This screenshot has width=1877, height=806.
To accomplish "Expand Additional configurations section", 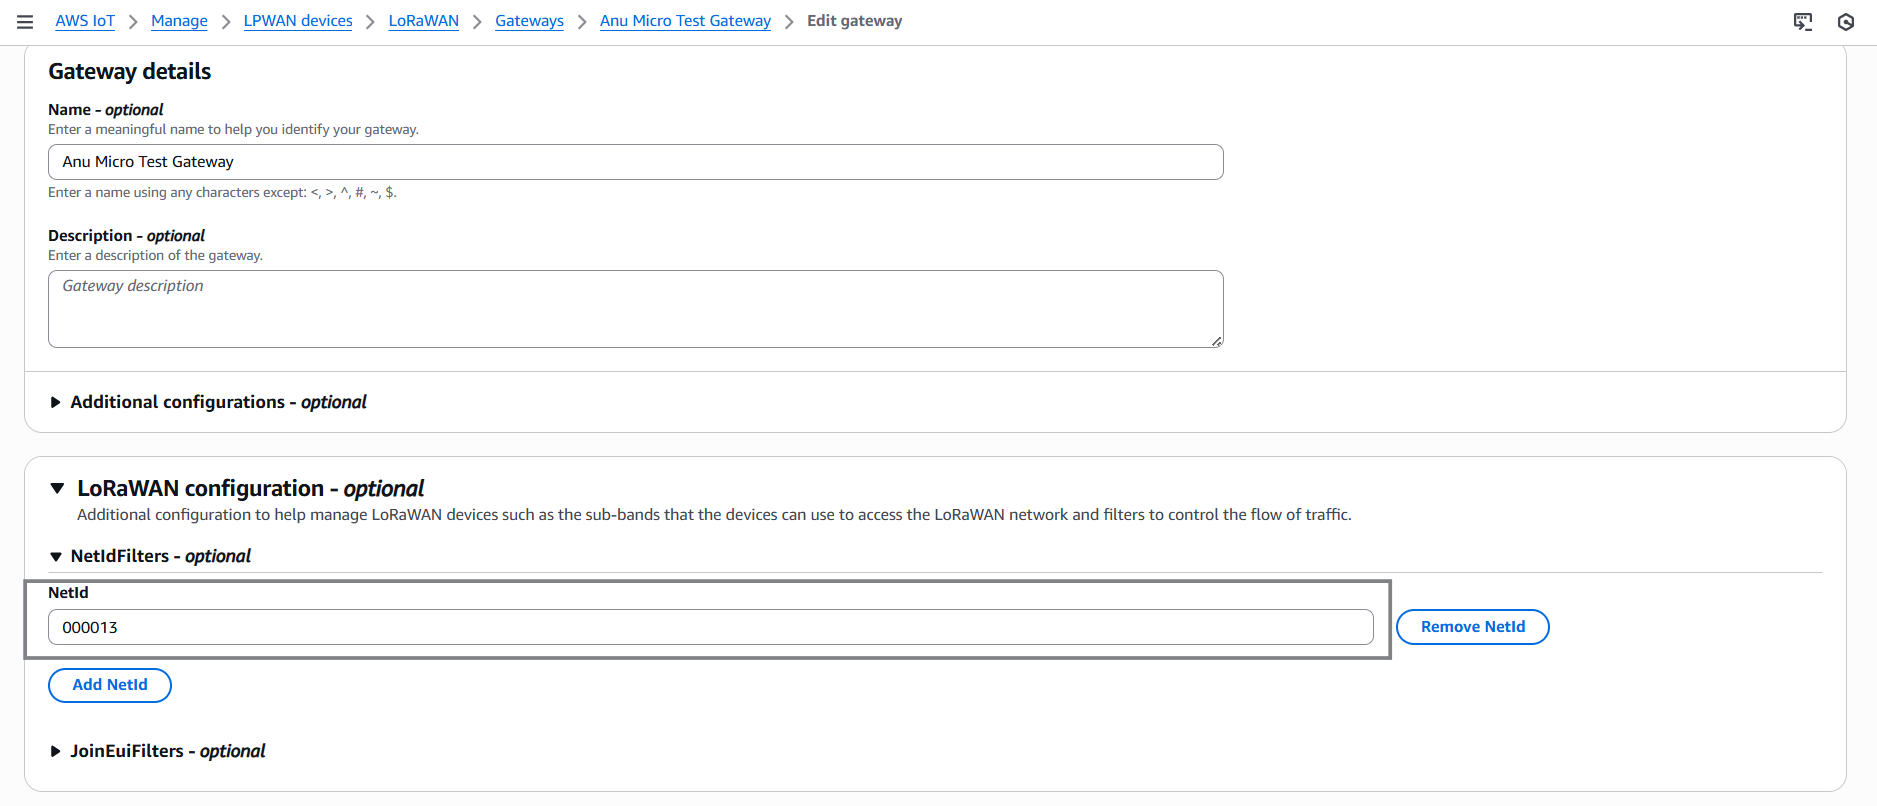I will tap(56, 401).
